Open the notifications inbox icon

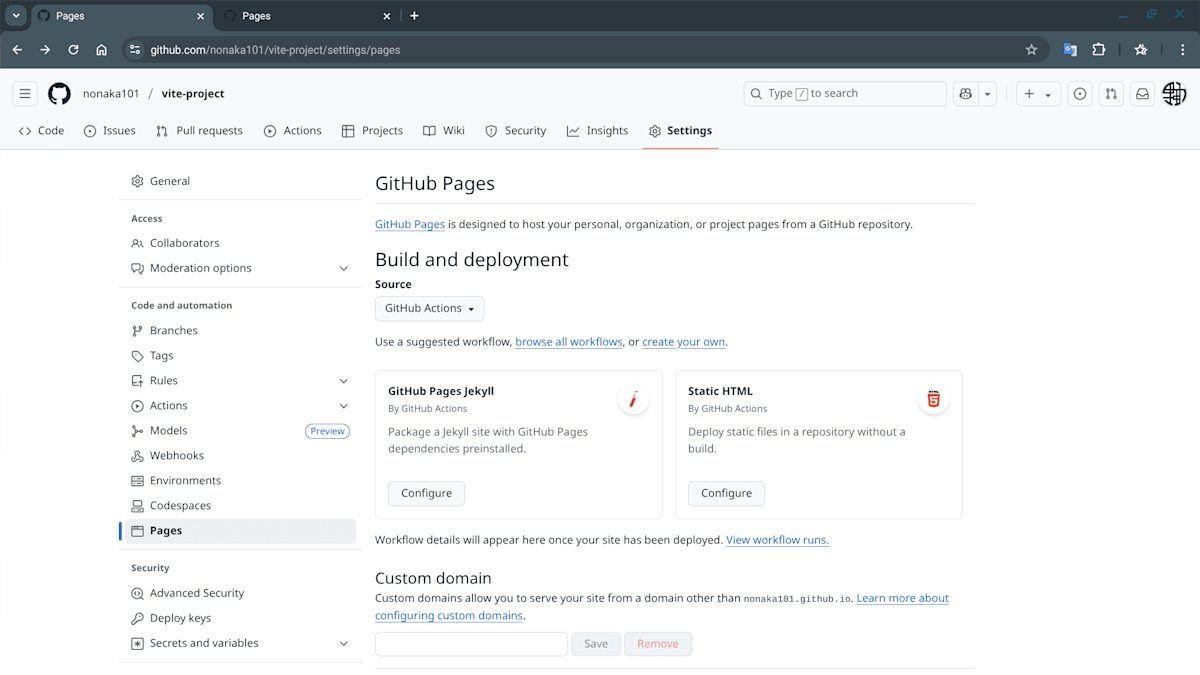pos(1142,94)
